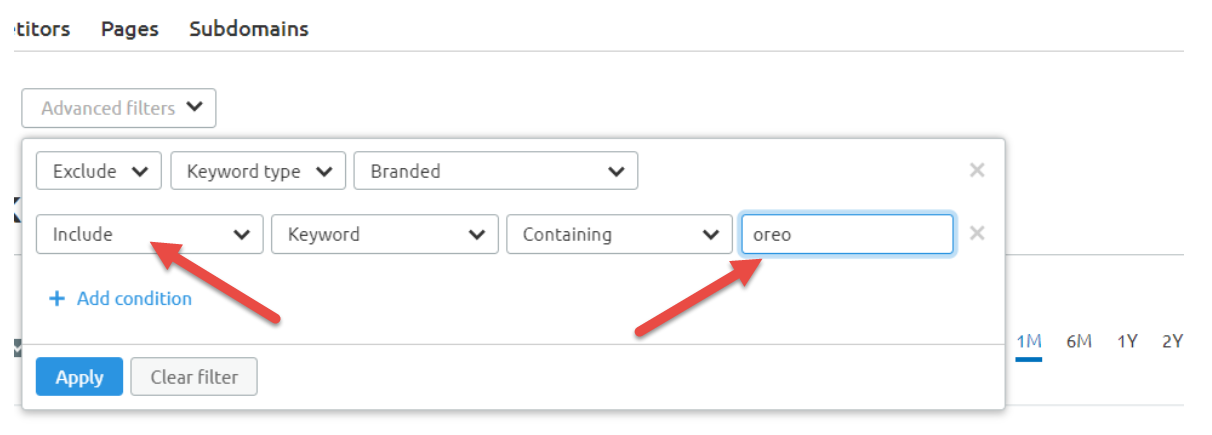Open the Exclude dropdown

(99, 171)
